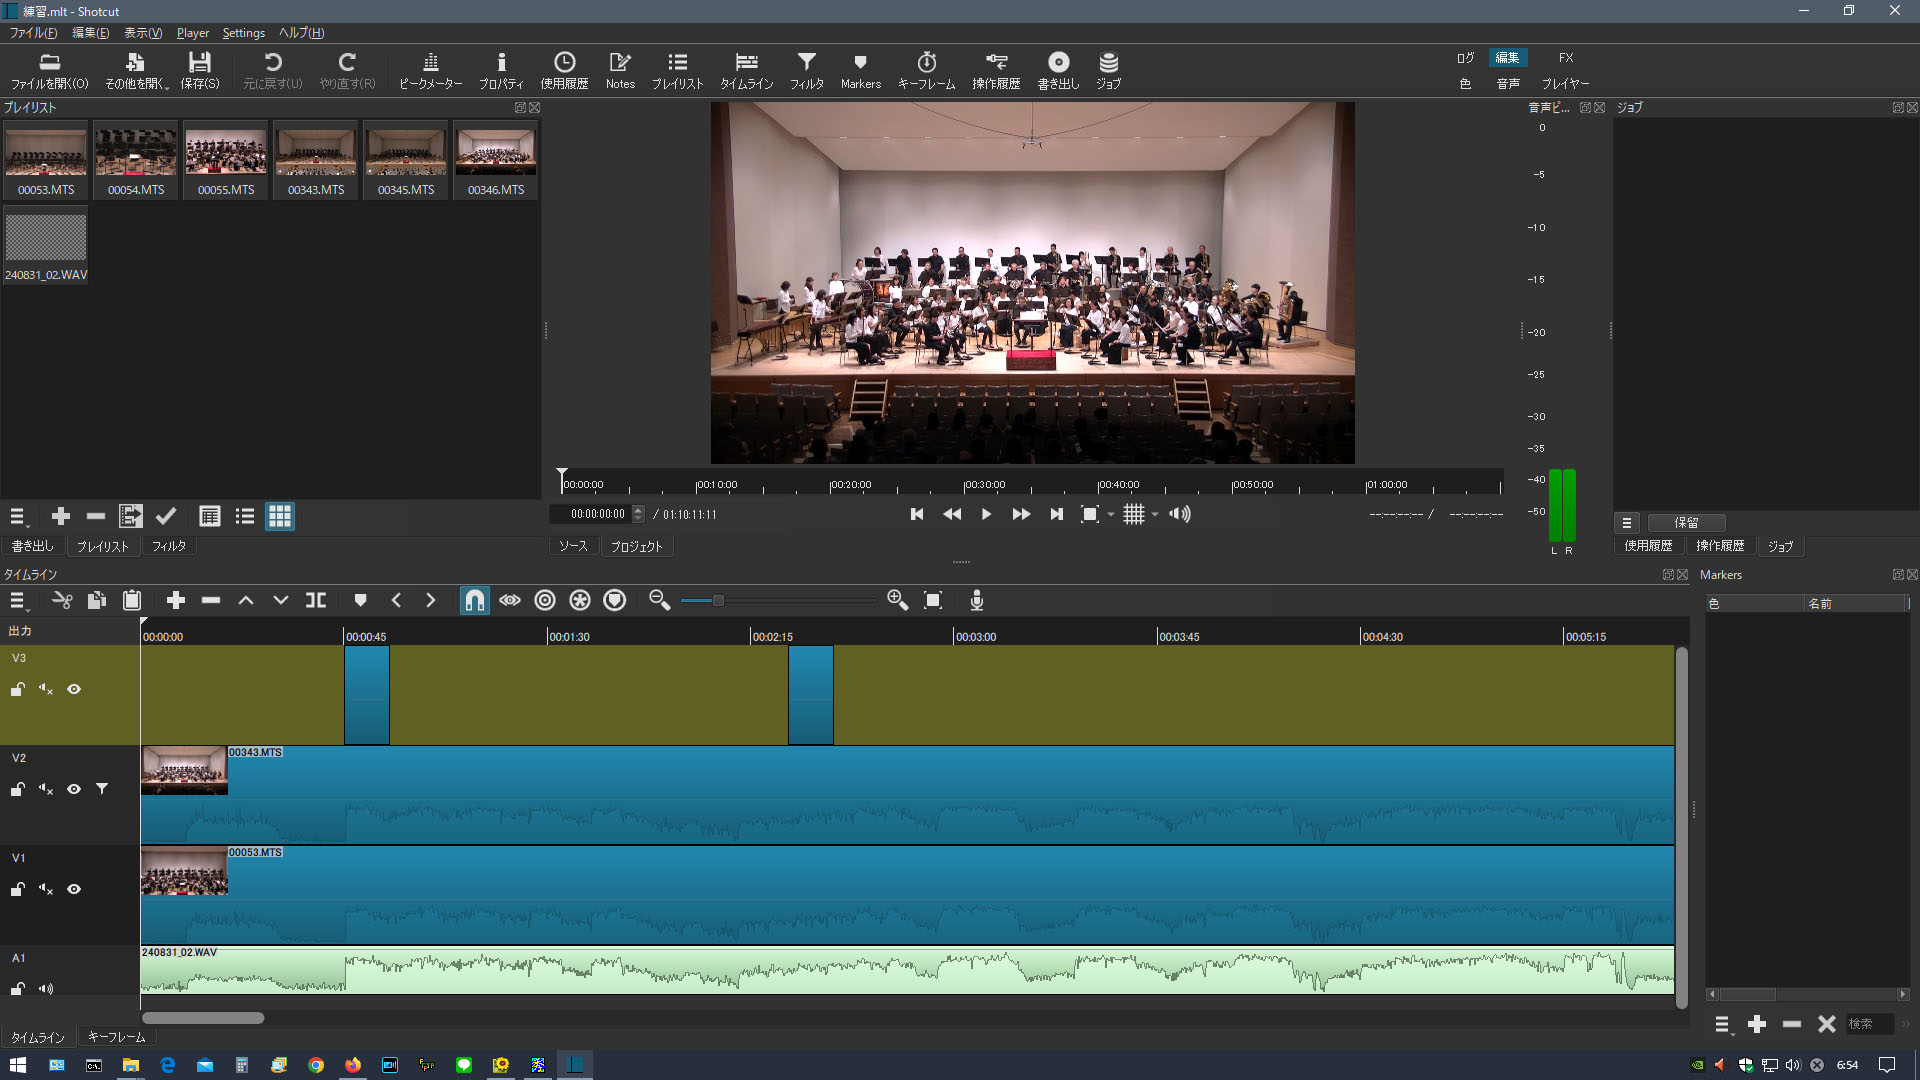Switch to the フィルタ tab under the playlist
The width and height of the screenshot is (1920, 1080).
169,546
